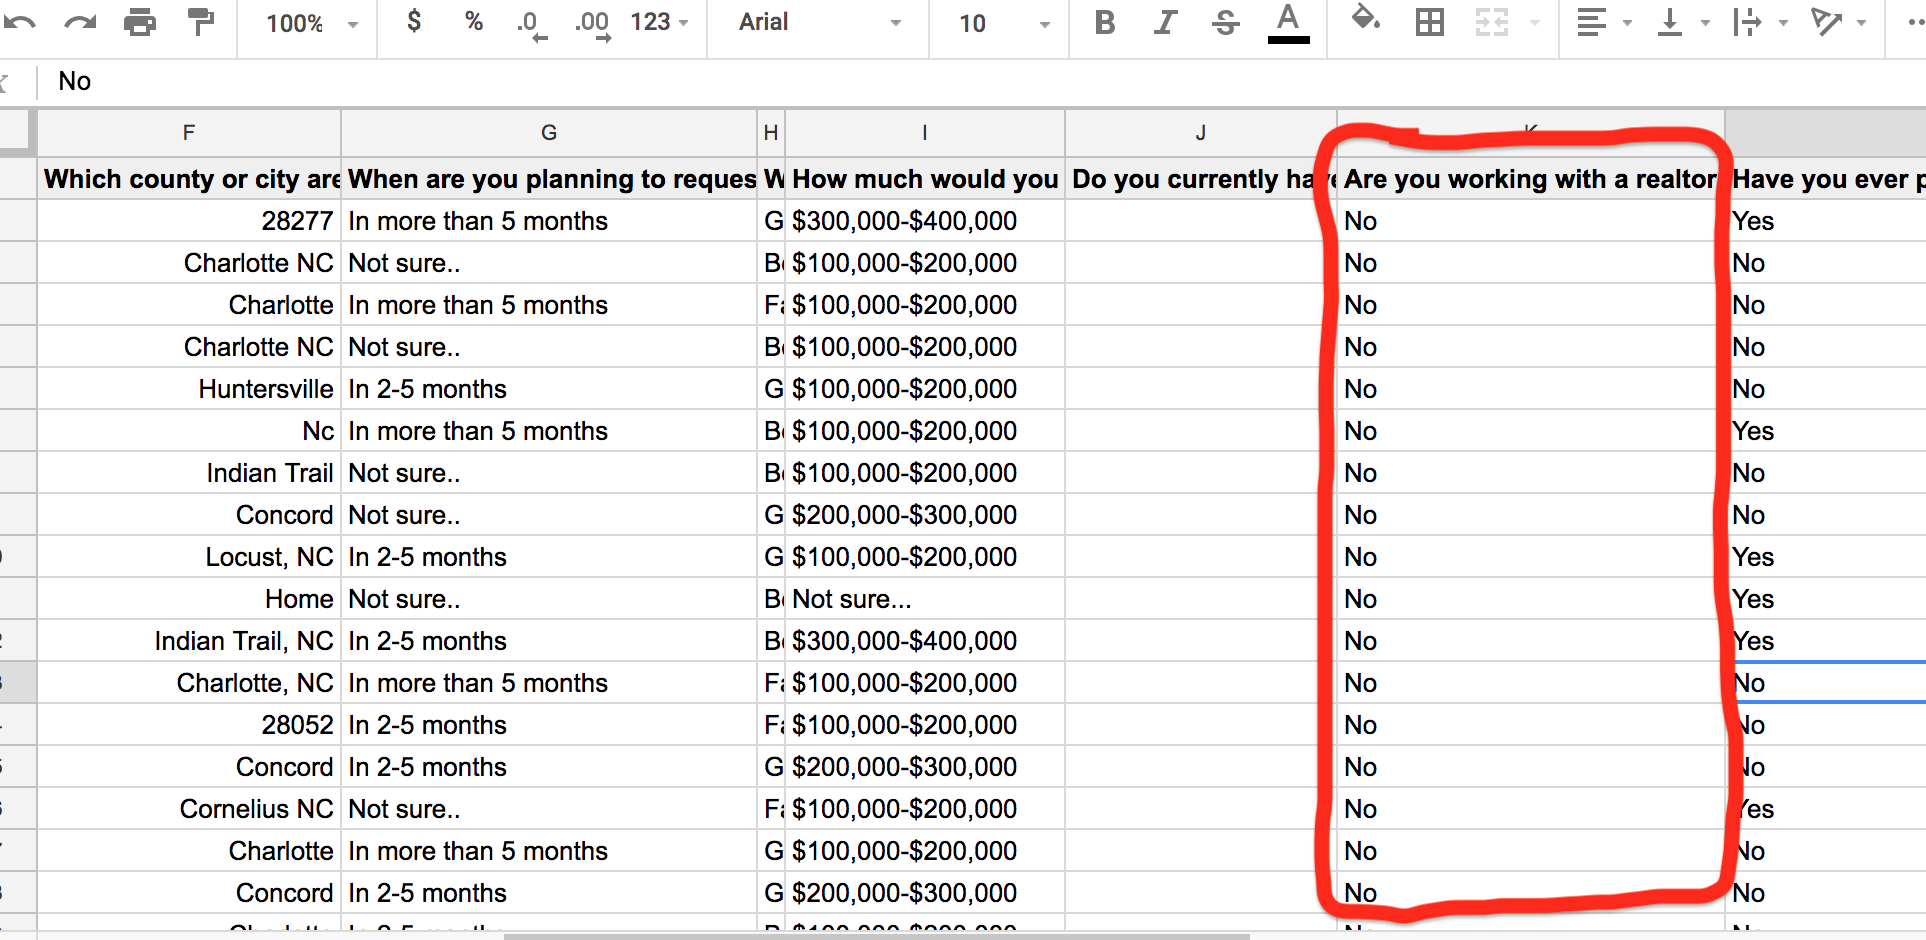Open the horizontal align menu
Viewport: 1926px width, 940px height.
[1602, 22]
